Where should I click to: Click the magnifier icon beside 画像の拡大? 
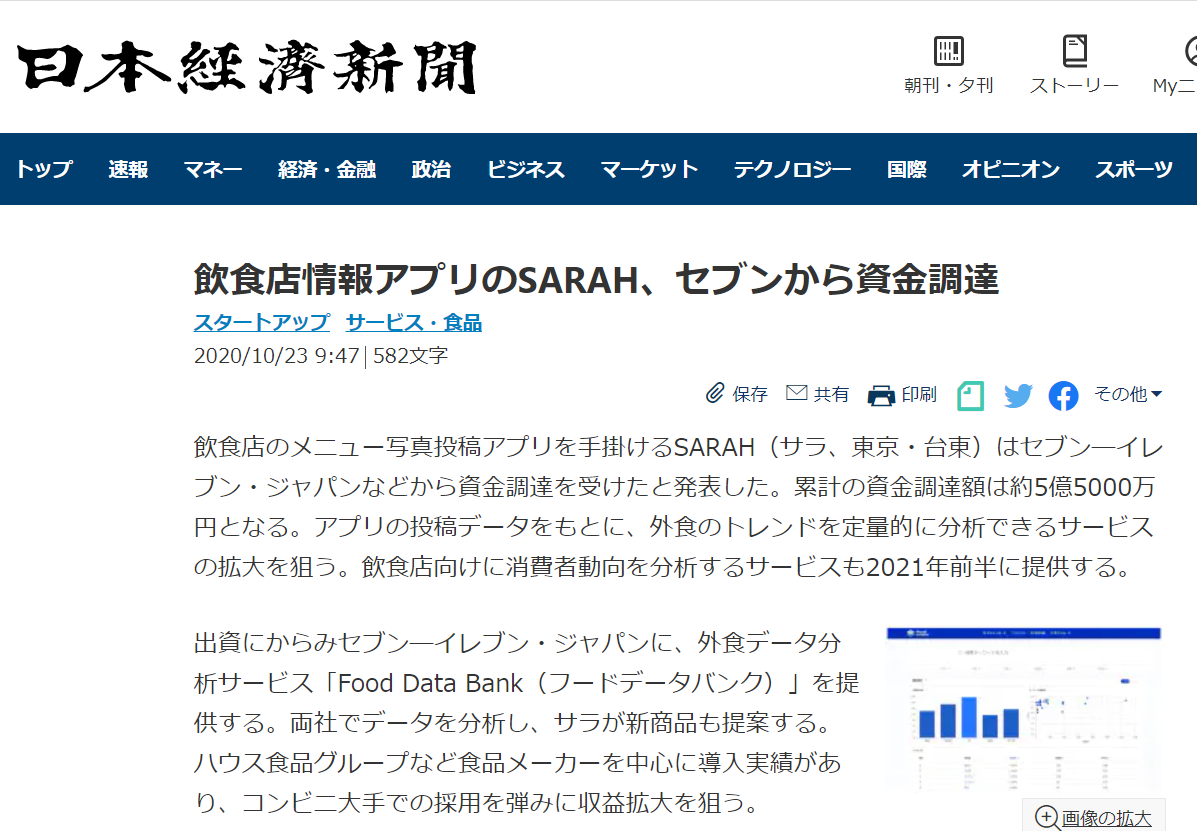[1047, 817]
